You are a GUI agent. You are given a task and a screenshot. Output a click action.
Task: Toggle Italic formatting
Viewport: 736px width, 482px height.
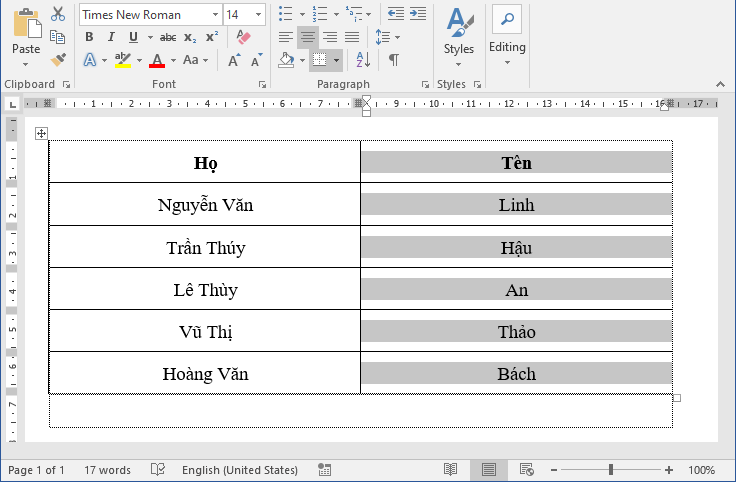111,37
